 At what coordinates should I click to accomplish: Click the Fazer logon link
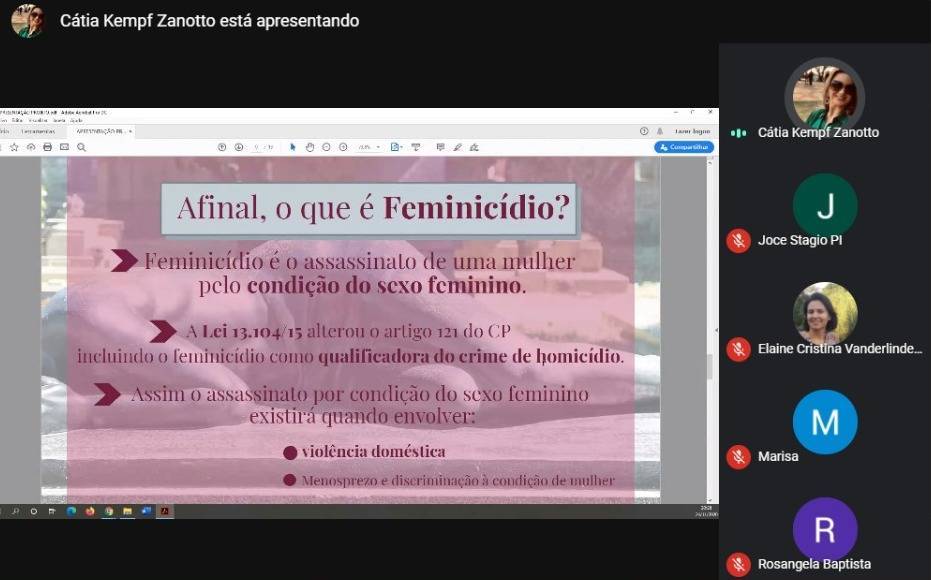[x=692, y=131]
